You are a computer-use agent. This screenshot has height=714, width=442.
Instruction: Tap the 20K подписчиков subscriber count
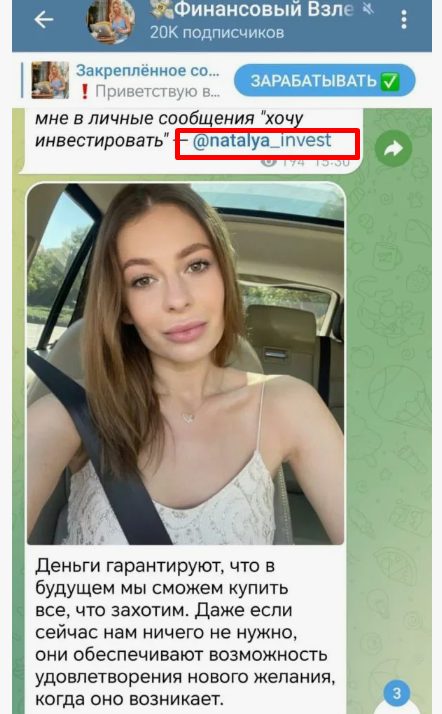click(x=217, y=32)
